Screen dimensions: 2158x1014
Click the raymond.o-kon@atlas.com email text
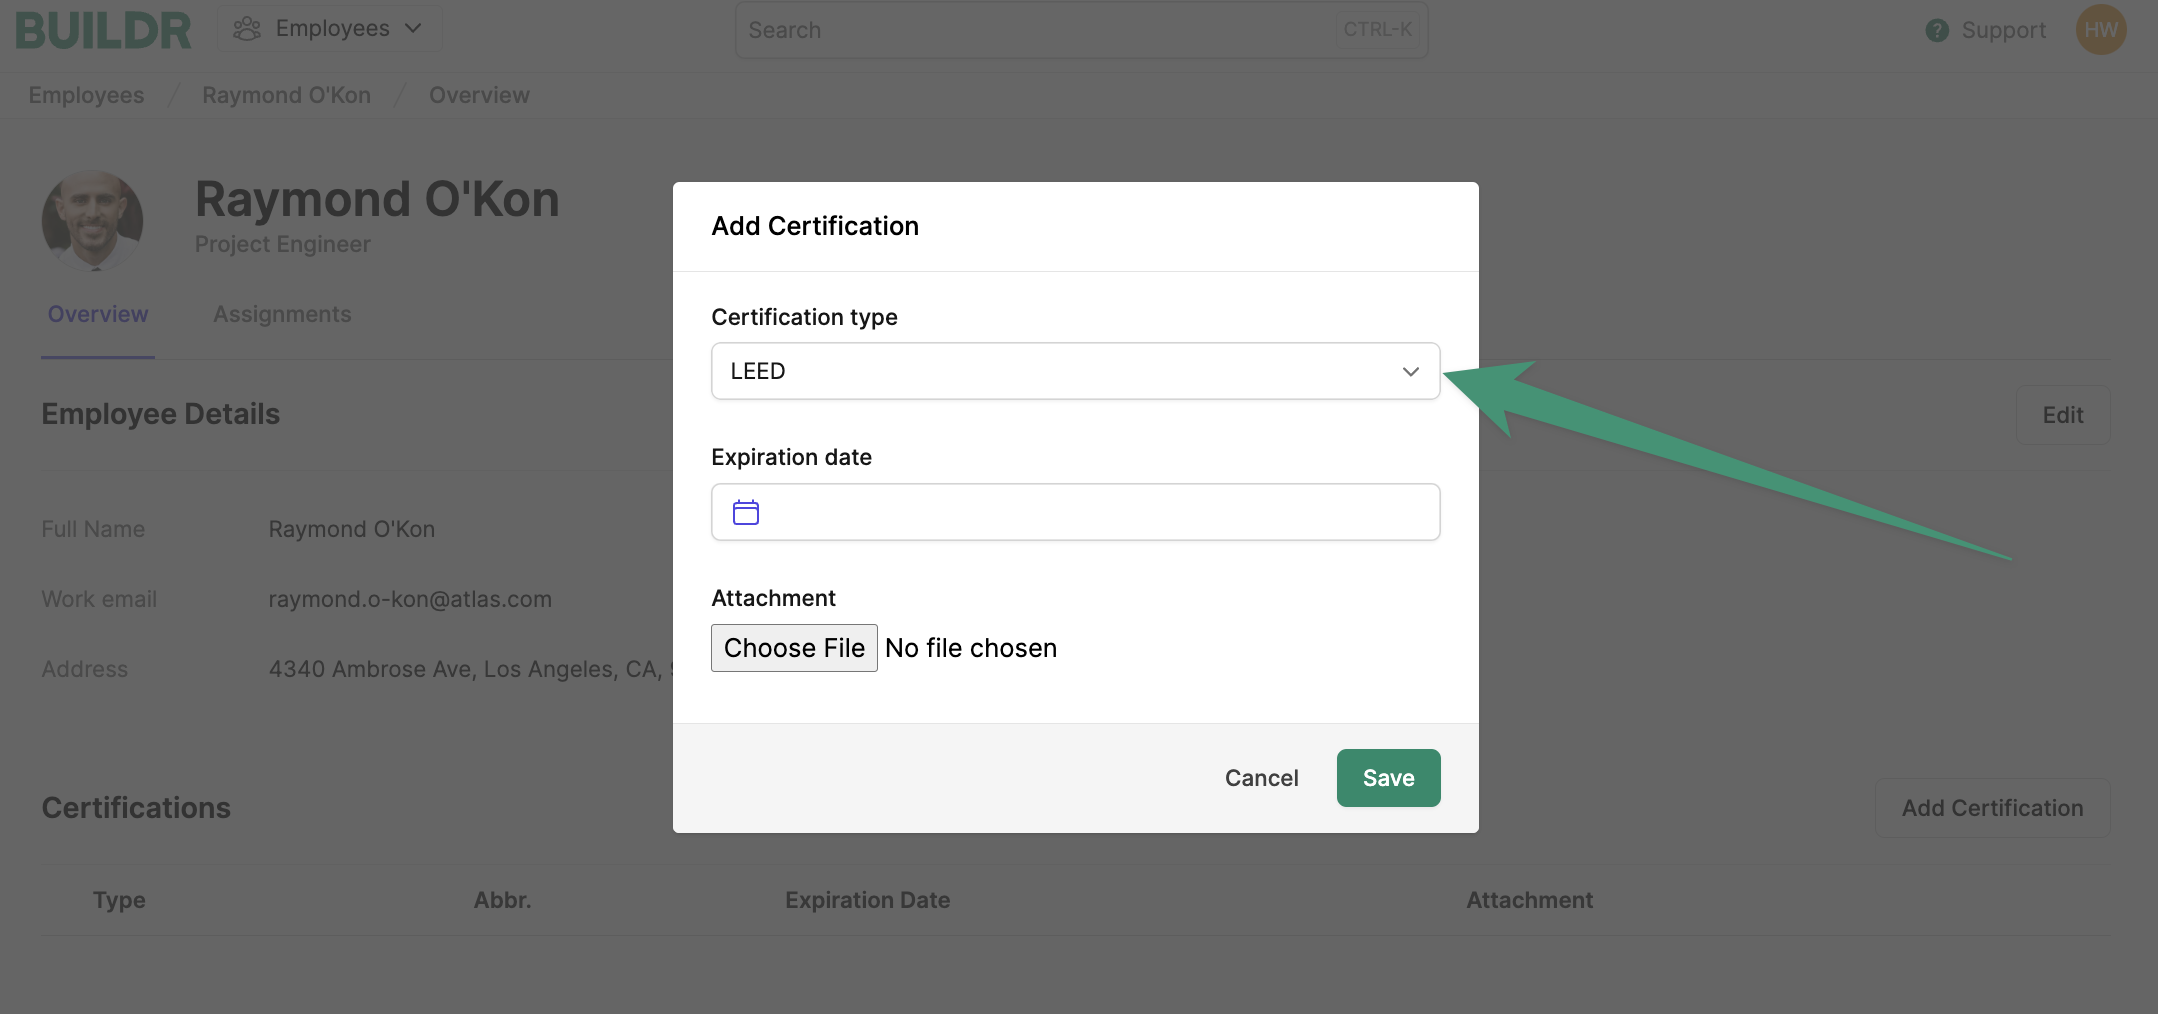[410, 599]
